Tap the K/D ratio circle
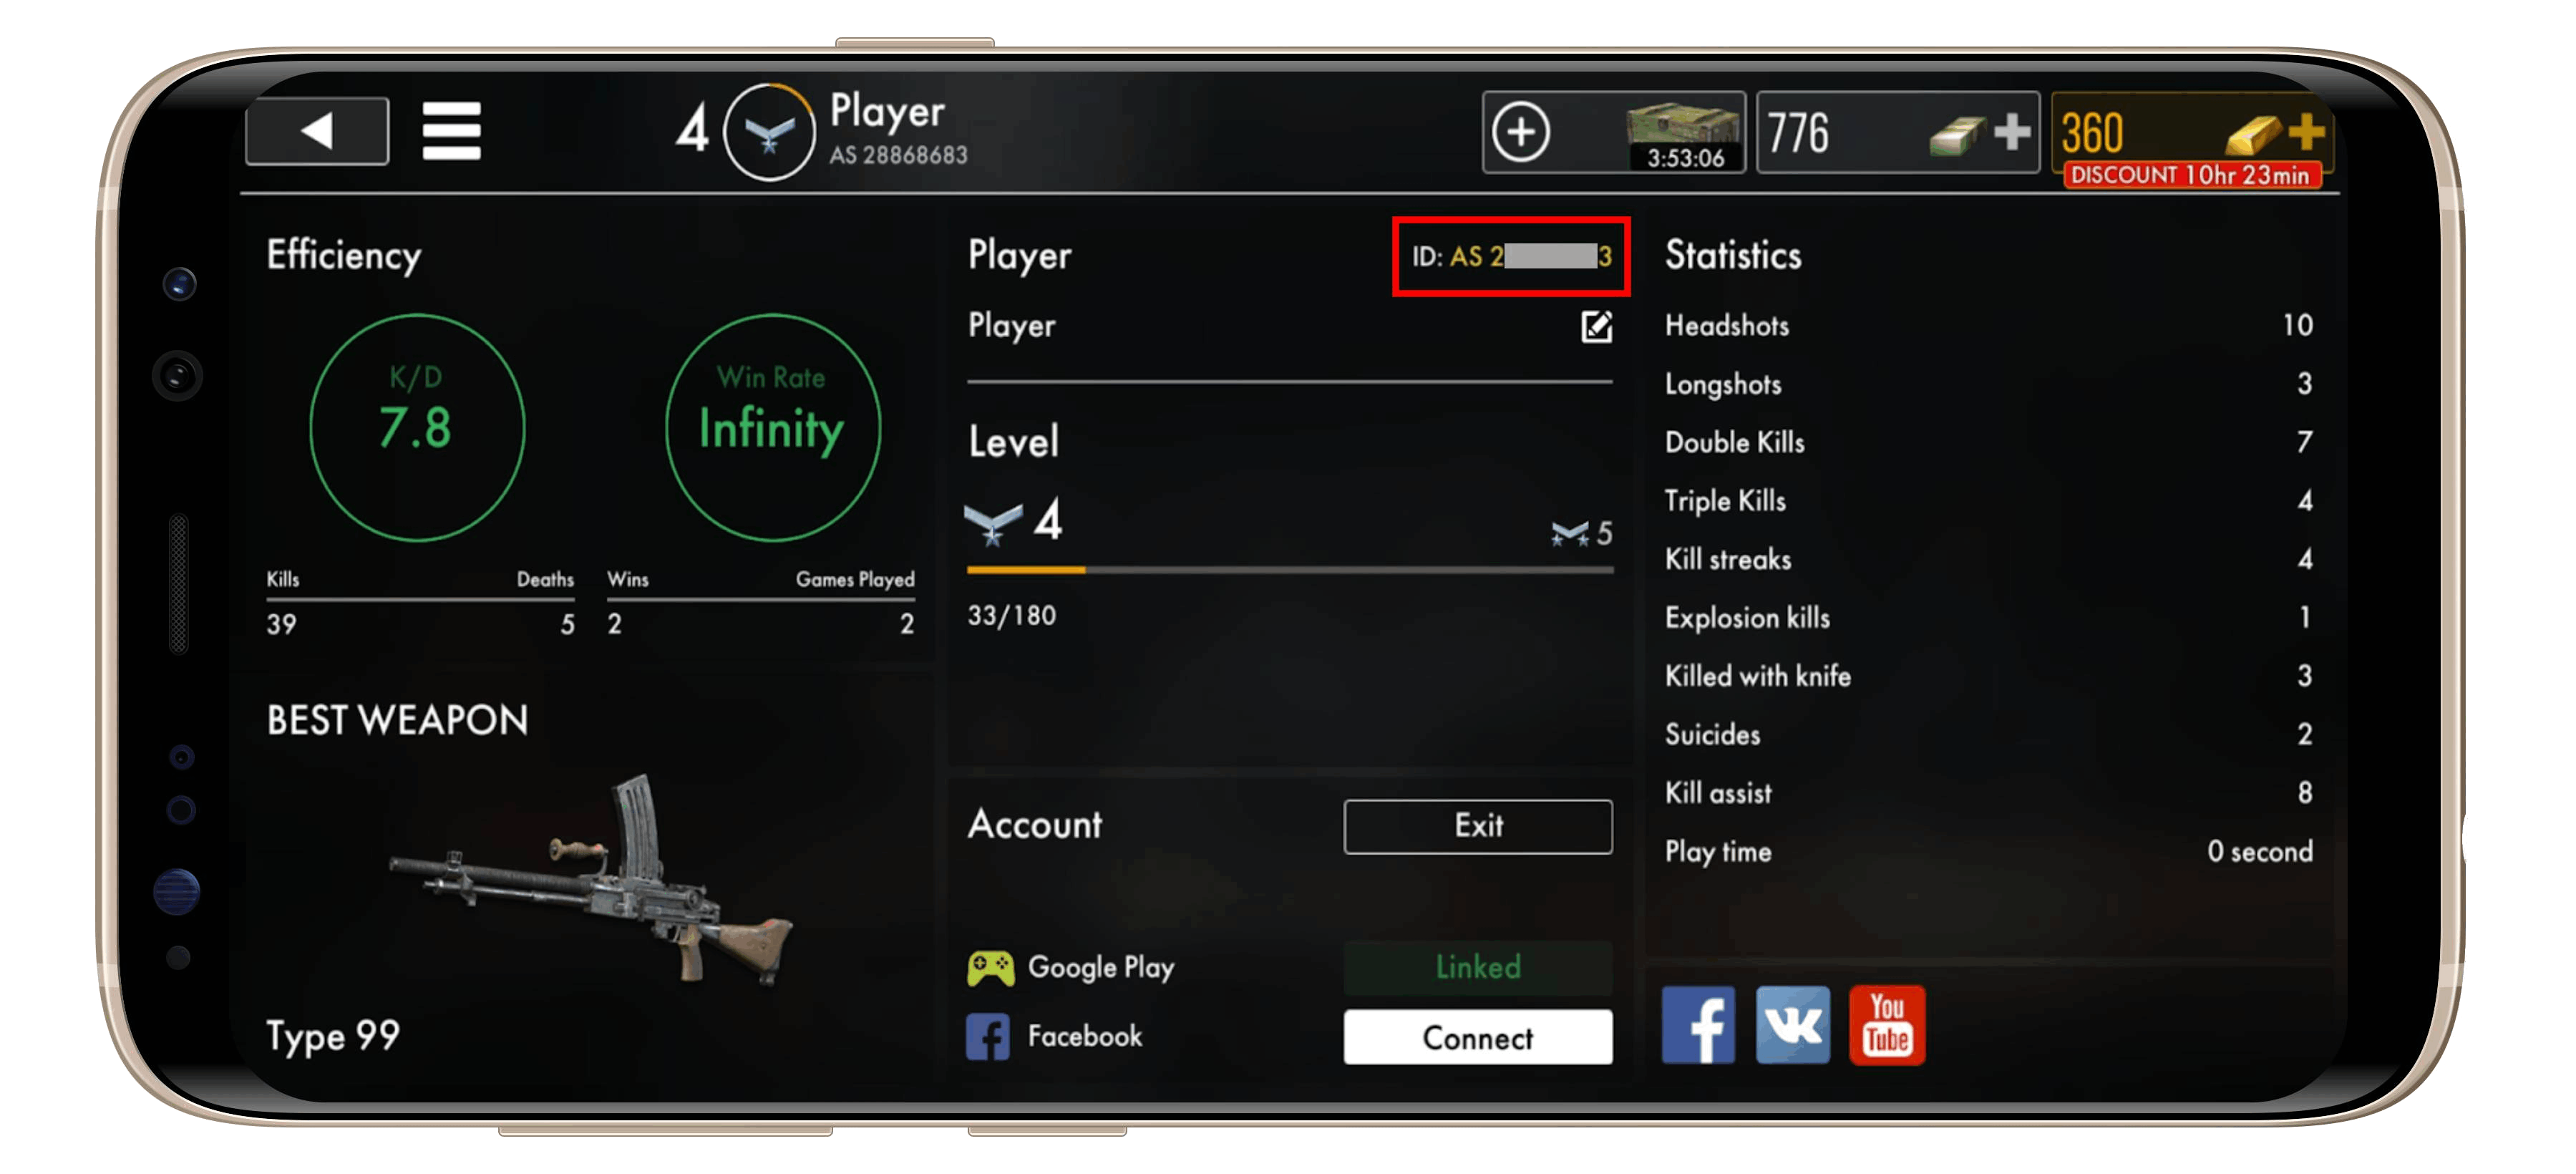Image resolution: width=2576 pixels, height=1174 pixels. (417, 428)
